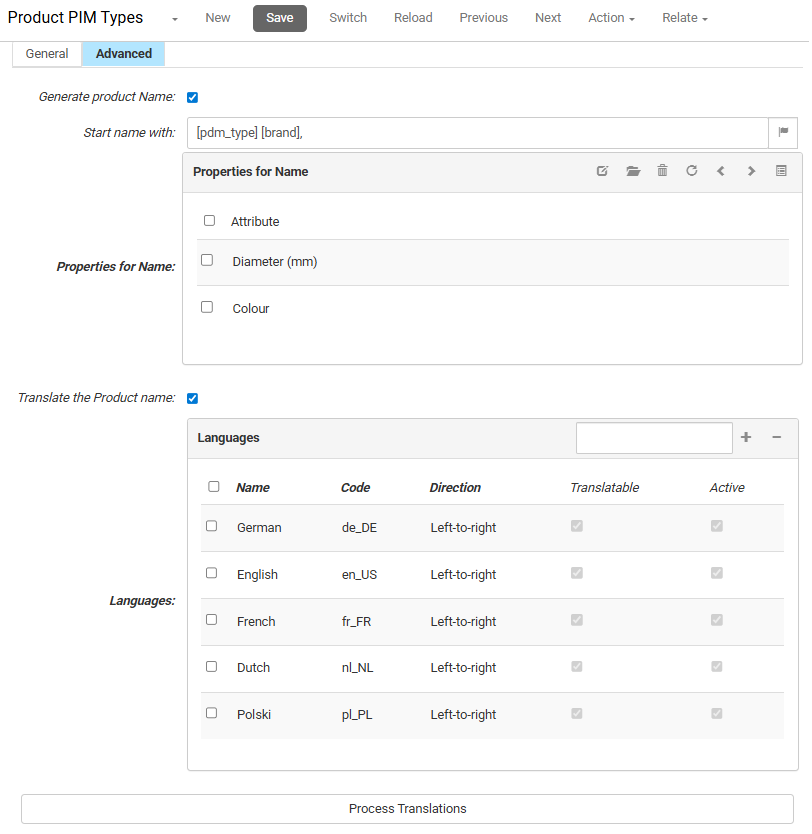Check the German language row
The image size is (812, 834).
click(212, 525)
